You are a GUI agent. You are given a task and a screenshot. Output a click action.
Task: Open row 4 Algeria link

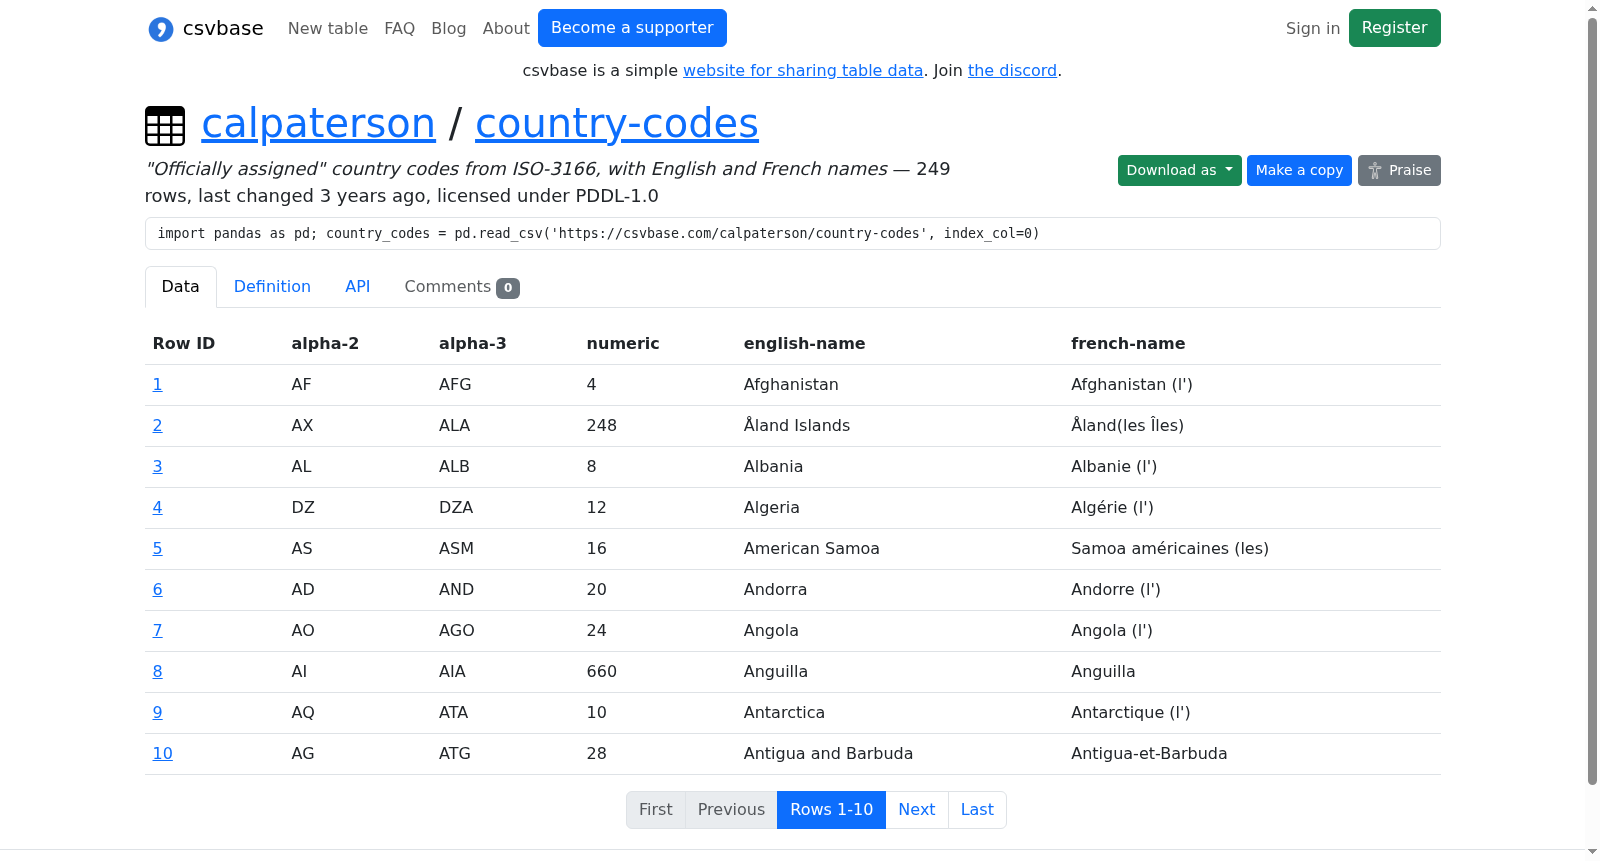[158, 507]
